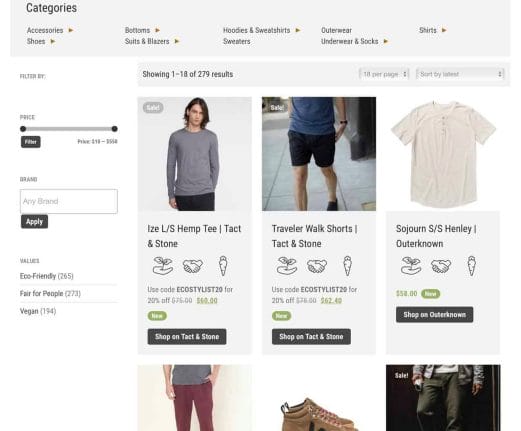Click handshake icon under Ize L/S Hemp Tee
The width and height of the screenshot is (521, 431).
pos(193,266)
